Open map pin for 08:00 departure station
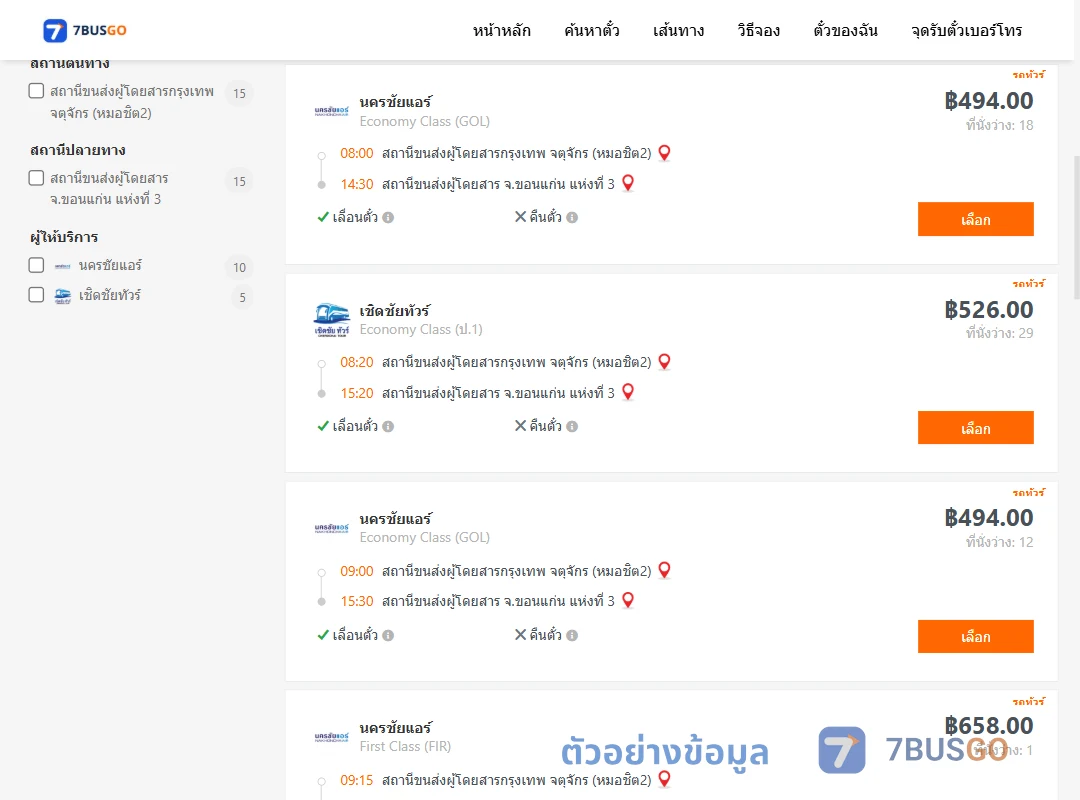Viewport: 1080px width, 800px height. 664,153
